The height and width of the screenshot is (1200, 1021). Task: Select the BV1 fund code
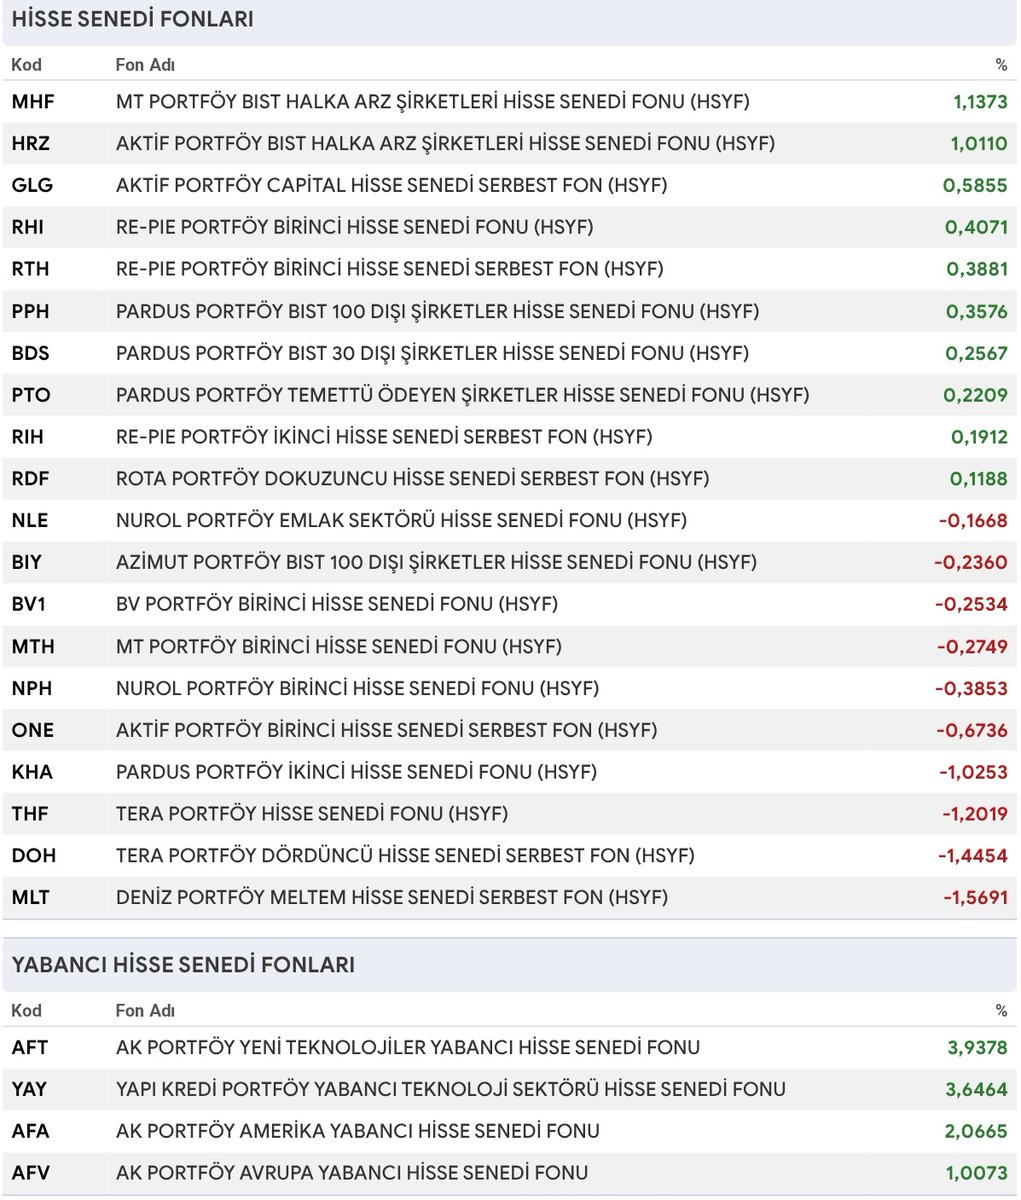(x=30, y=605)
